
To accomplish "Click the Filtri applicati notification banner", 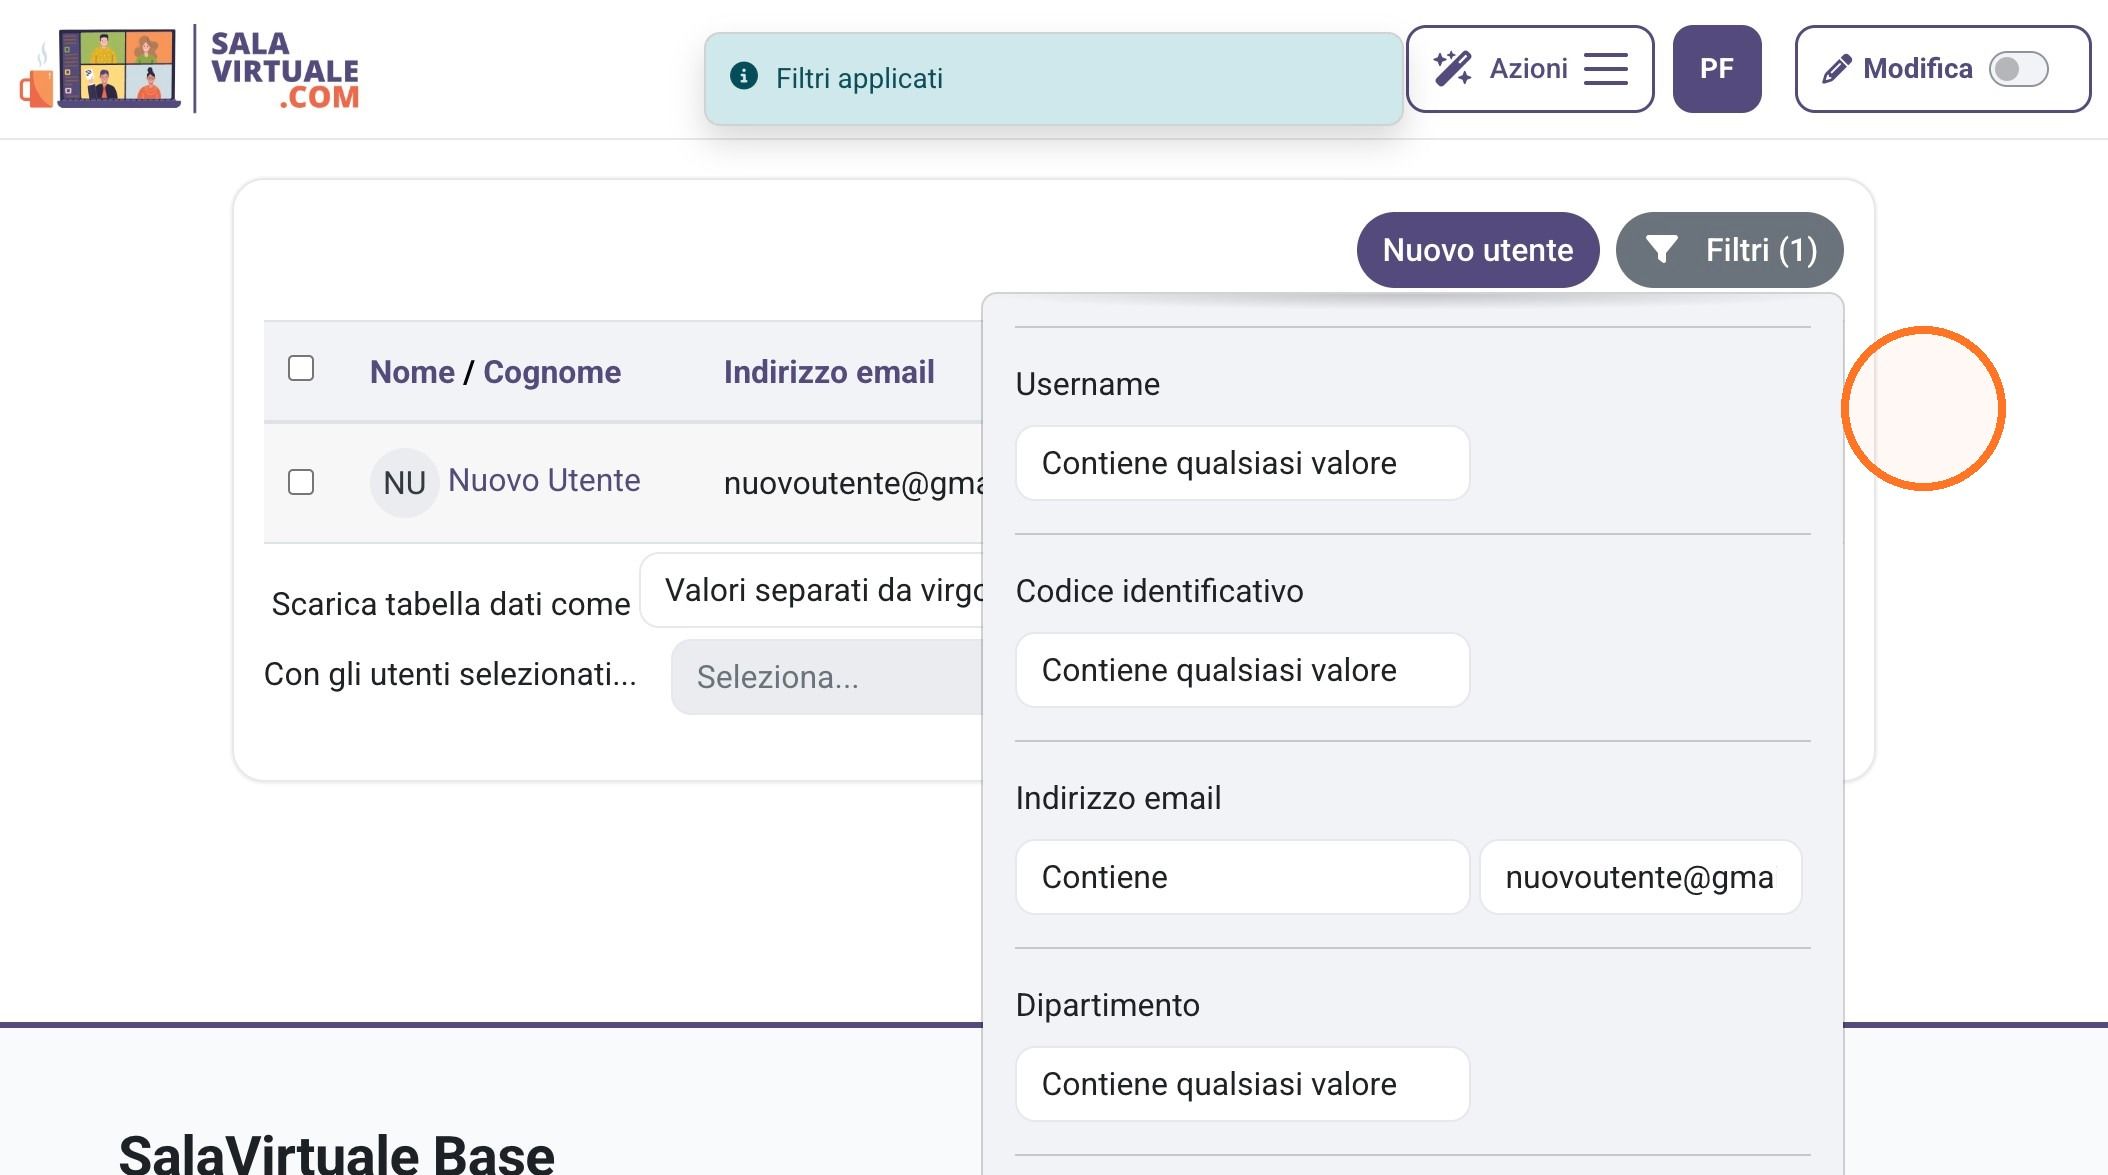I will pyautogui.click(x=1053, y=78).
